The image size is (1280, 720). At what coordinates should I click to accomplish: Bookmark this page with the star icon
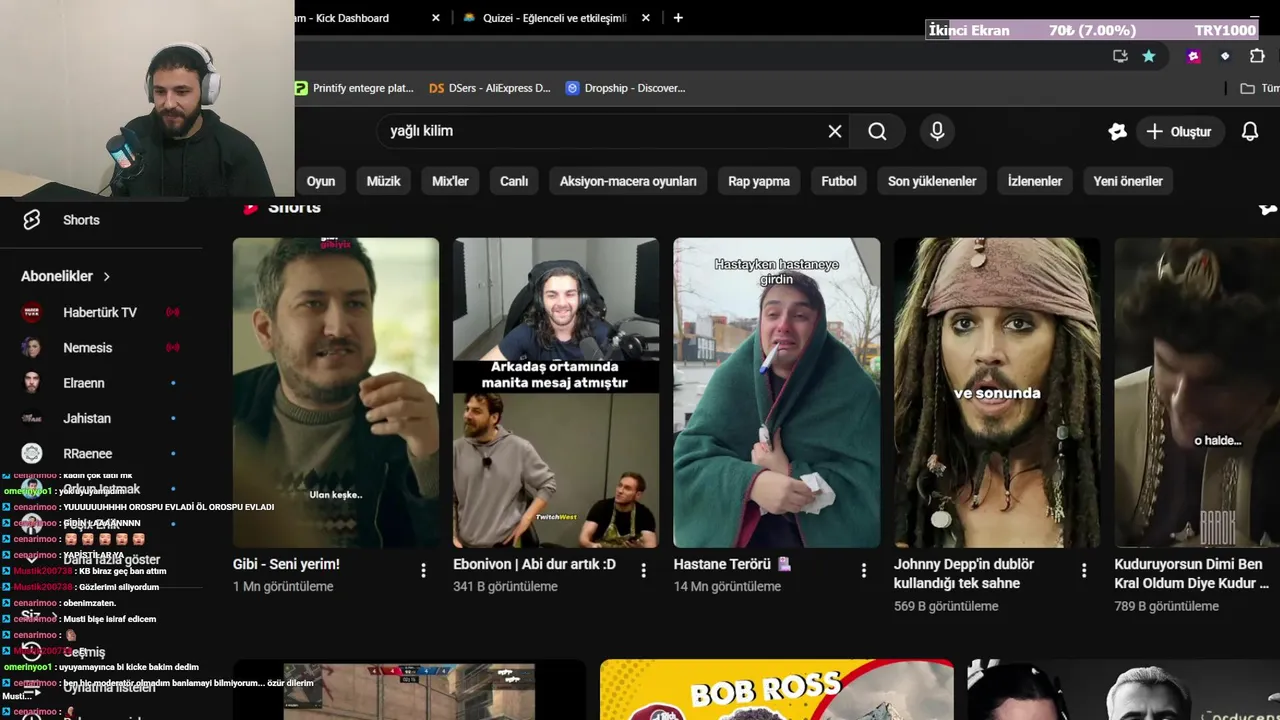[1149, 56]
